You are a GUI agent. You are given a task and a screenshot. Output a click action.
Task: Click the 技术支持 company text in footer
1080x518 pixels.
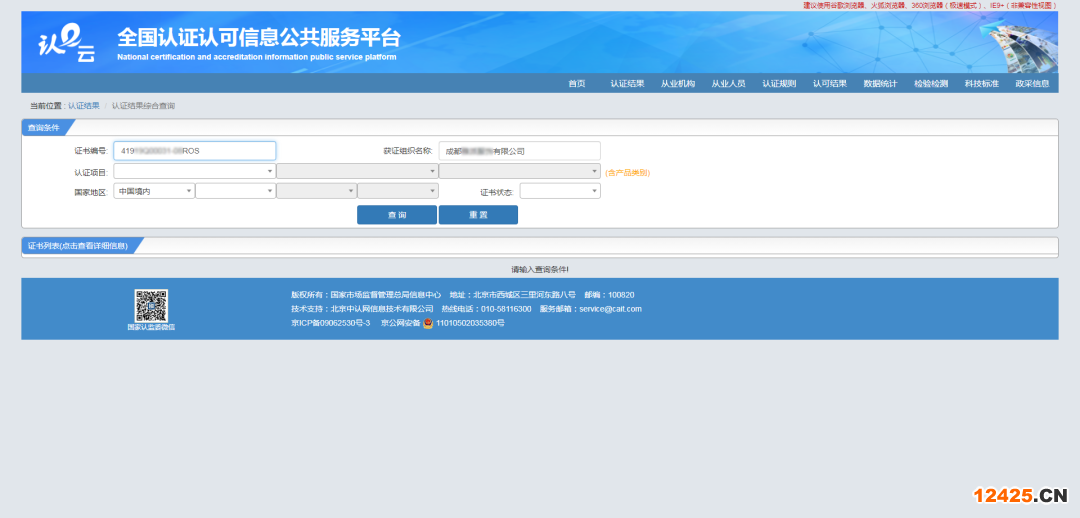click(362, 309)
